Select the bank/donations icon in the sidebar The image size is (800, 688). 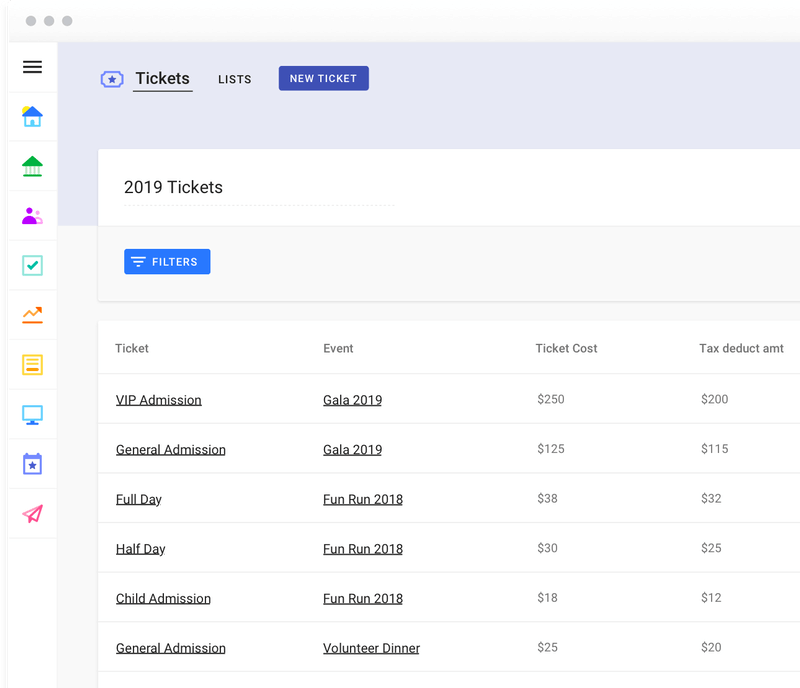coord(32,166)
